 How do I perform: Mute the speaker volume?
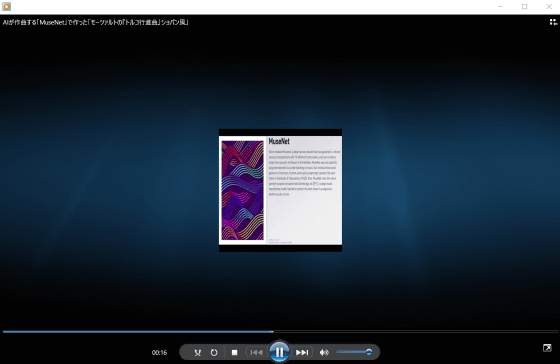click(324, 353)
